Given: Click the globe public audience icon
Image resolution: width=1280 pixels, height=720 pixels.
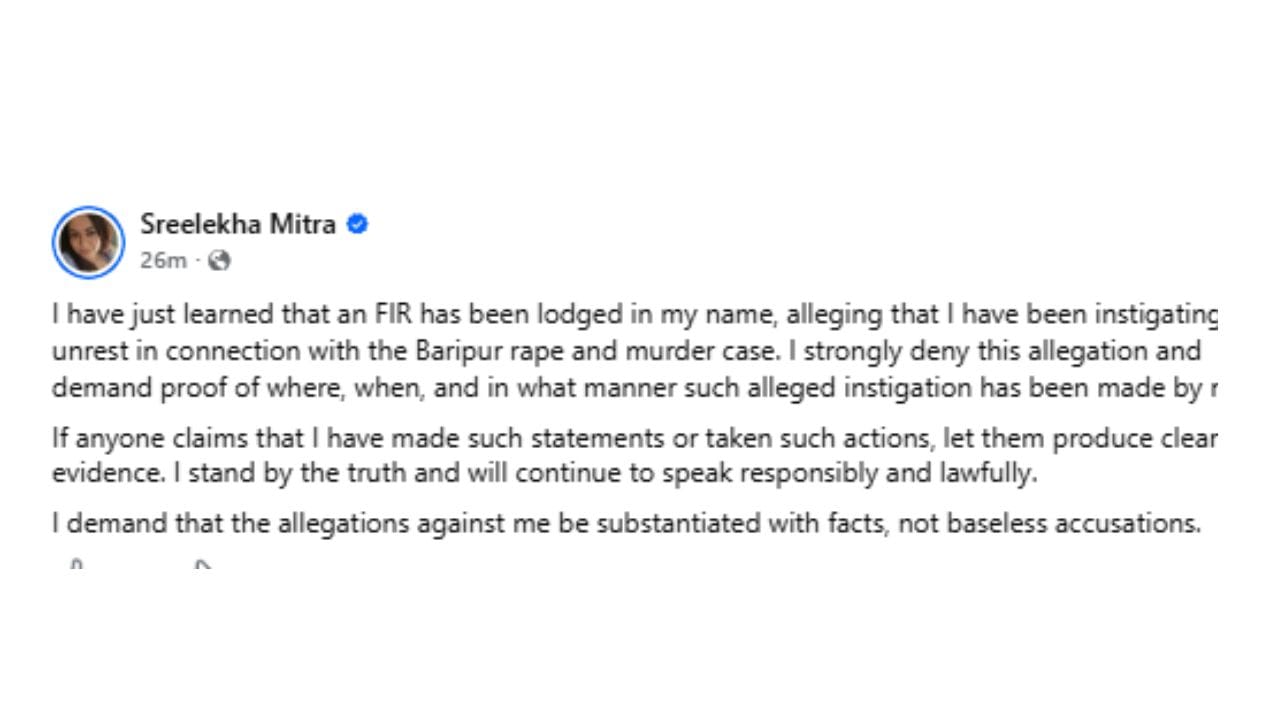Looking at the screenshot, I should click(x=220, y=261).
